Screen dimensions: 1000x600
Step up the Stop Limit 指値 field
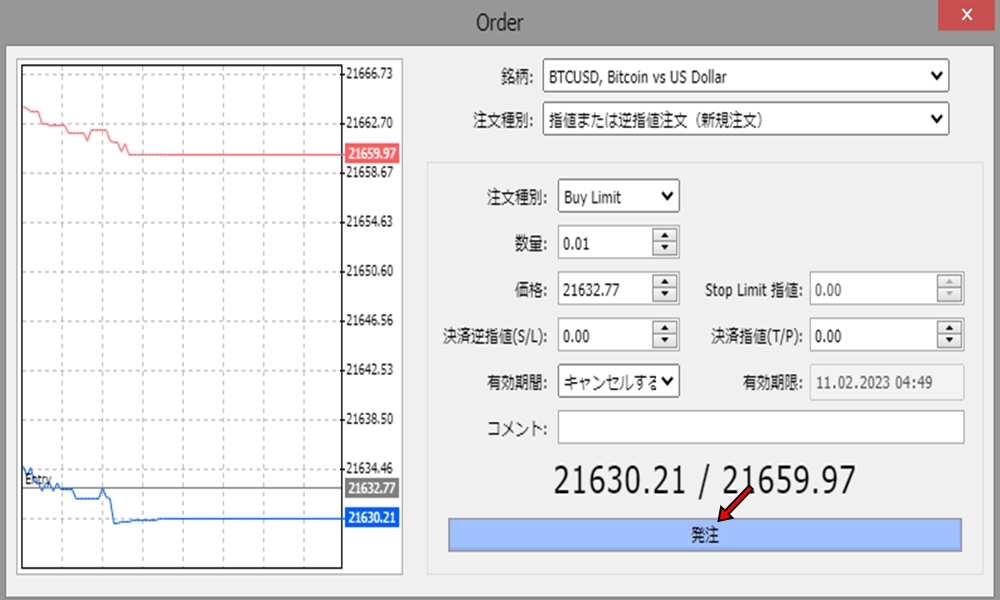coord(948,282)
